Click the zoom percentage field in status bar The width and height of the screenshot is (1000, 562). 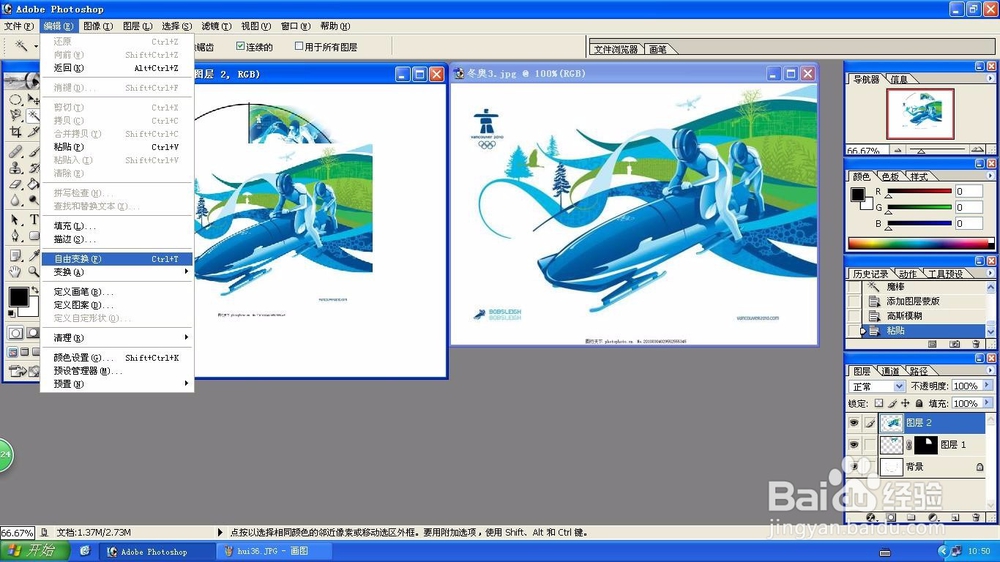[x=17, y=532]
